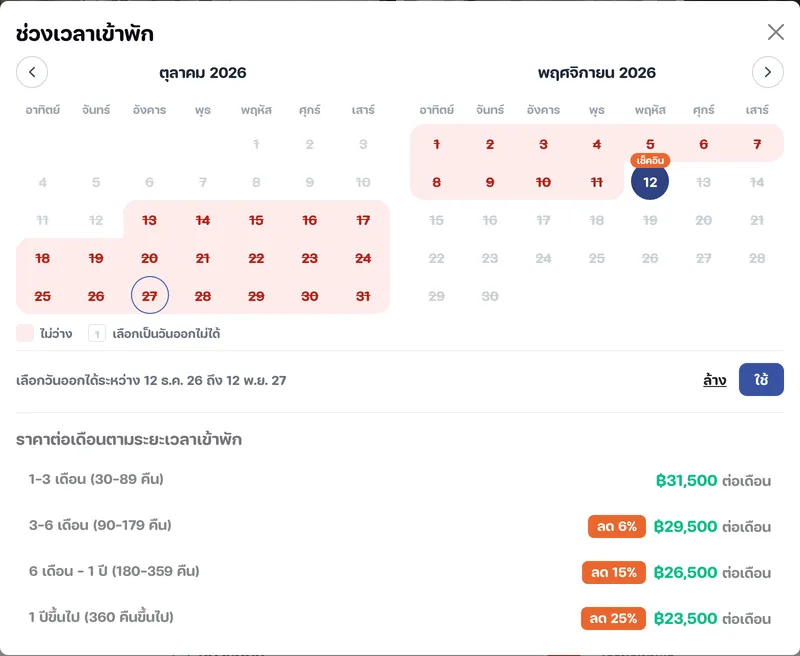Click the ลด 25% discount badge
This screenshot has width=800, height=656.
point(613,618)
